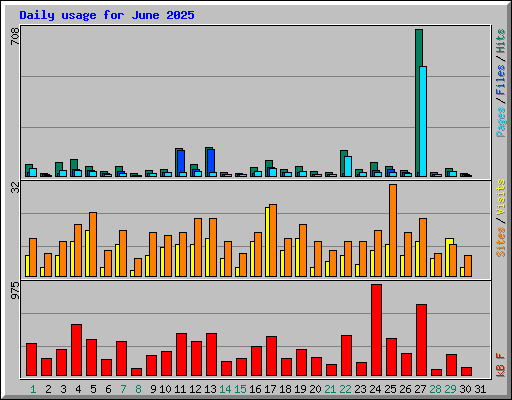512x400 pixels.
Task: Click the red "KB F" legend label
Action: click(x=501, y=365)
